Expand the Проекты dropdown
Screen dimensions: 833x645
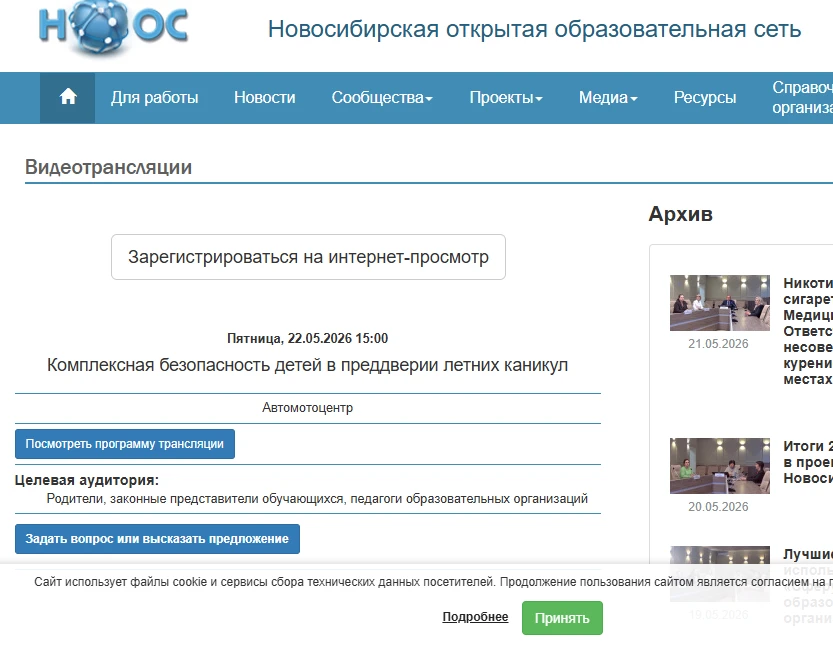506,98
